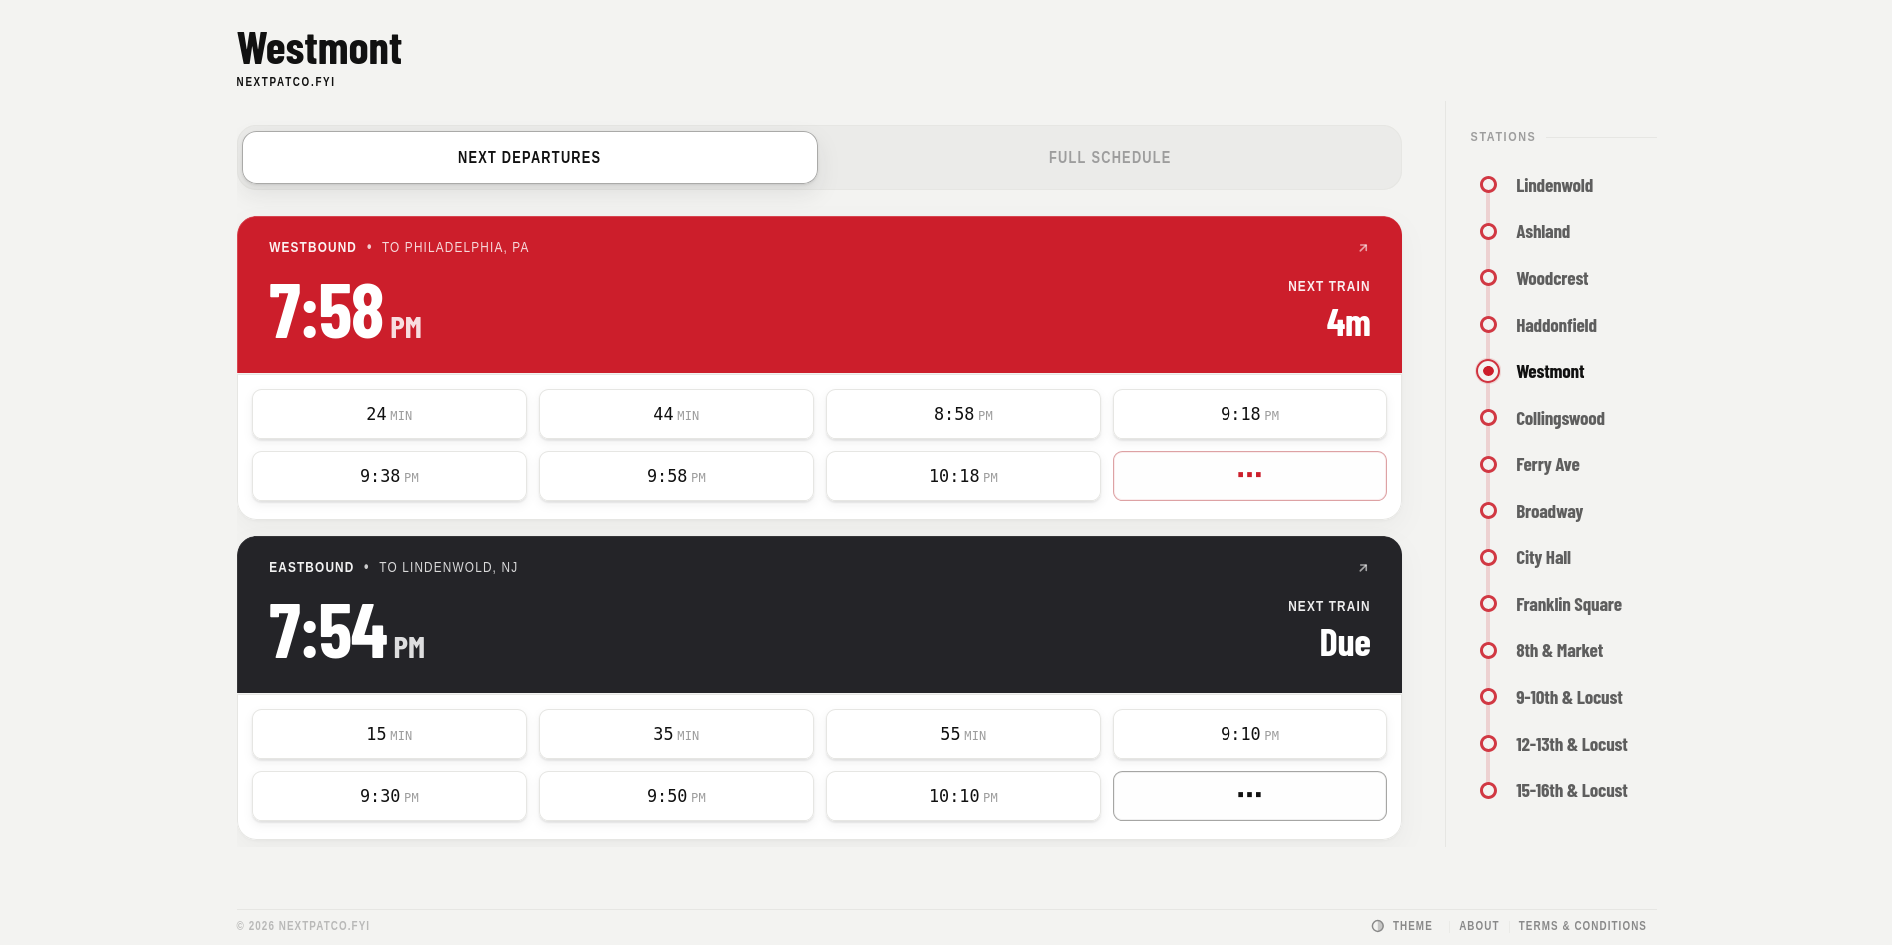
Task: Click the westbound 4m next-train countdown
Action: point(1348,323)
